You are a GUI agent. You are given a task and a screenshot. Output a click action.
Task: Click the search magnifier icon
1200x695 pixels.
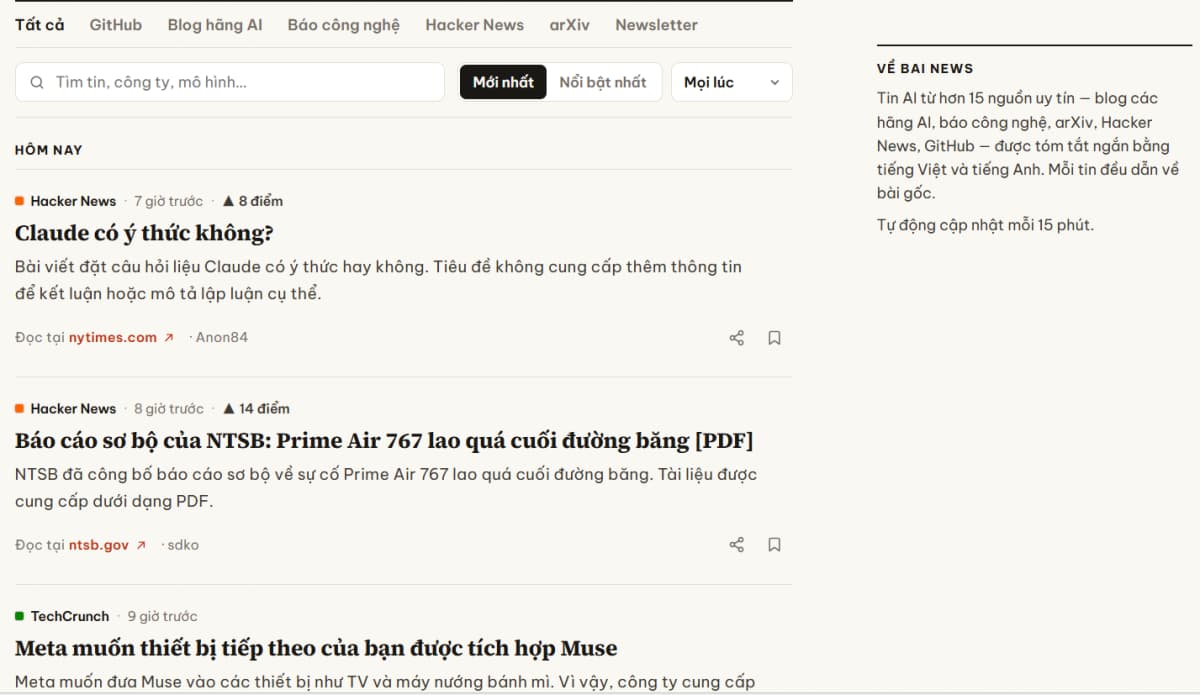click(x=37, y=82)
